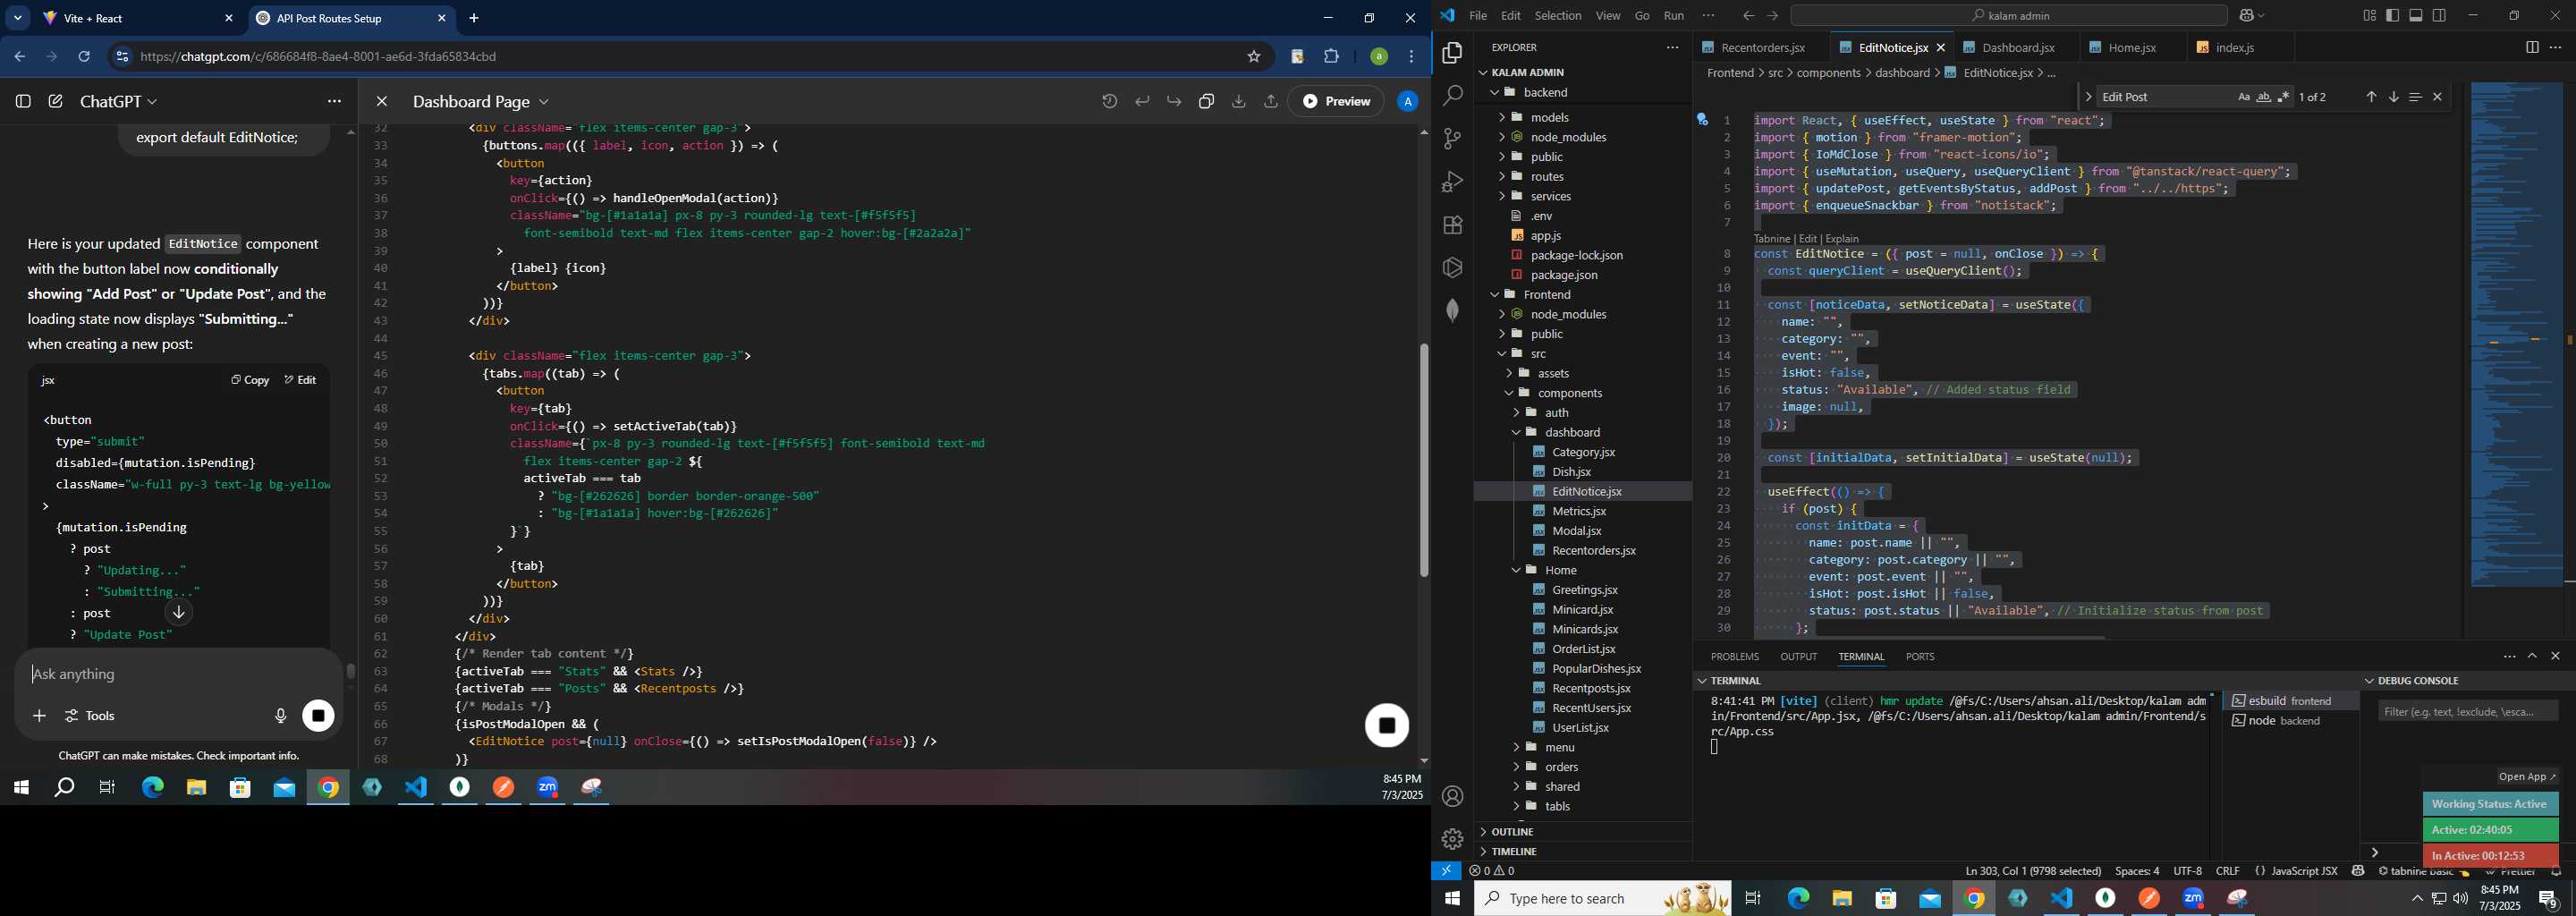Toggle Replace row in find widget
Image resolution: width=2576 pixels, height=916 pixels.
pos(2087,97)
